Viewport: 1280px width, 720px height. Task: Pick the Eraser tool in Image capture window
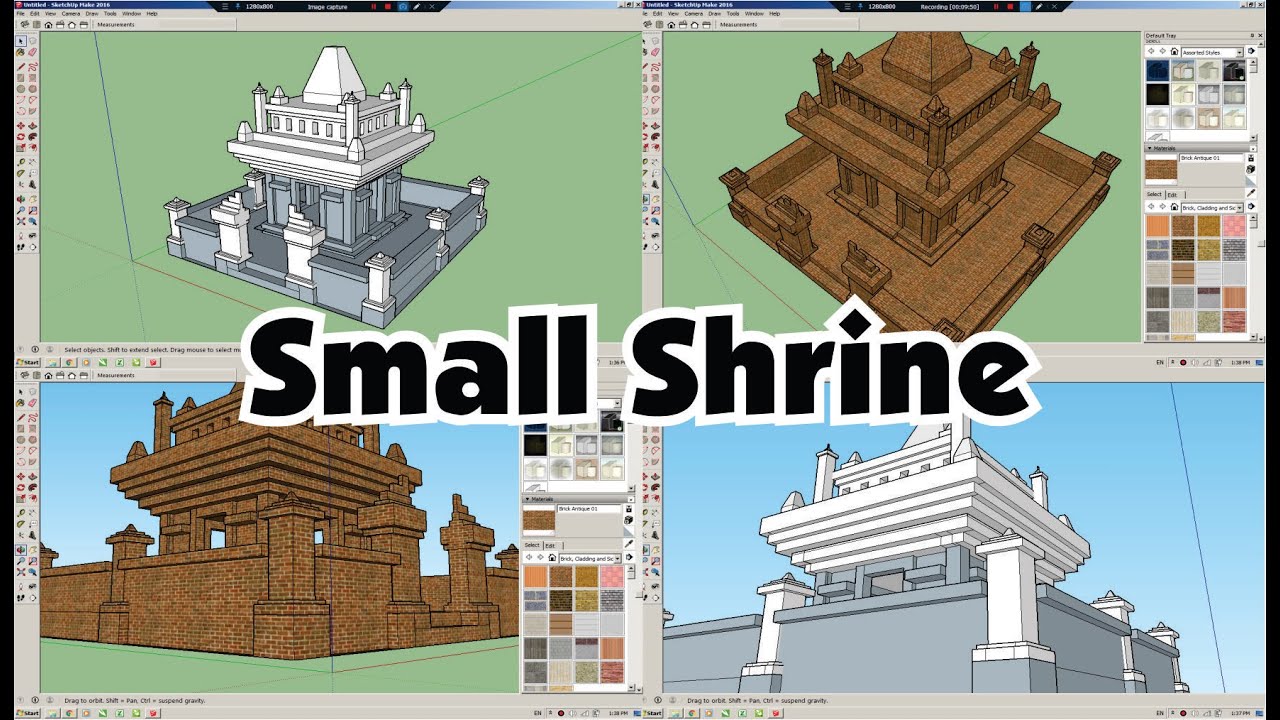click(32, 52)
